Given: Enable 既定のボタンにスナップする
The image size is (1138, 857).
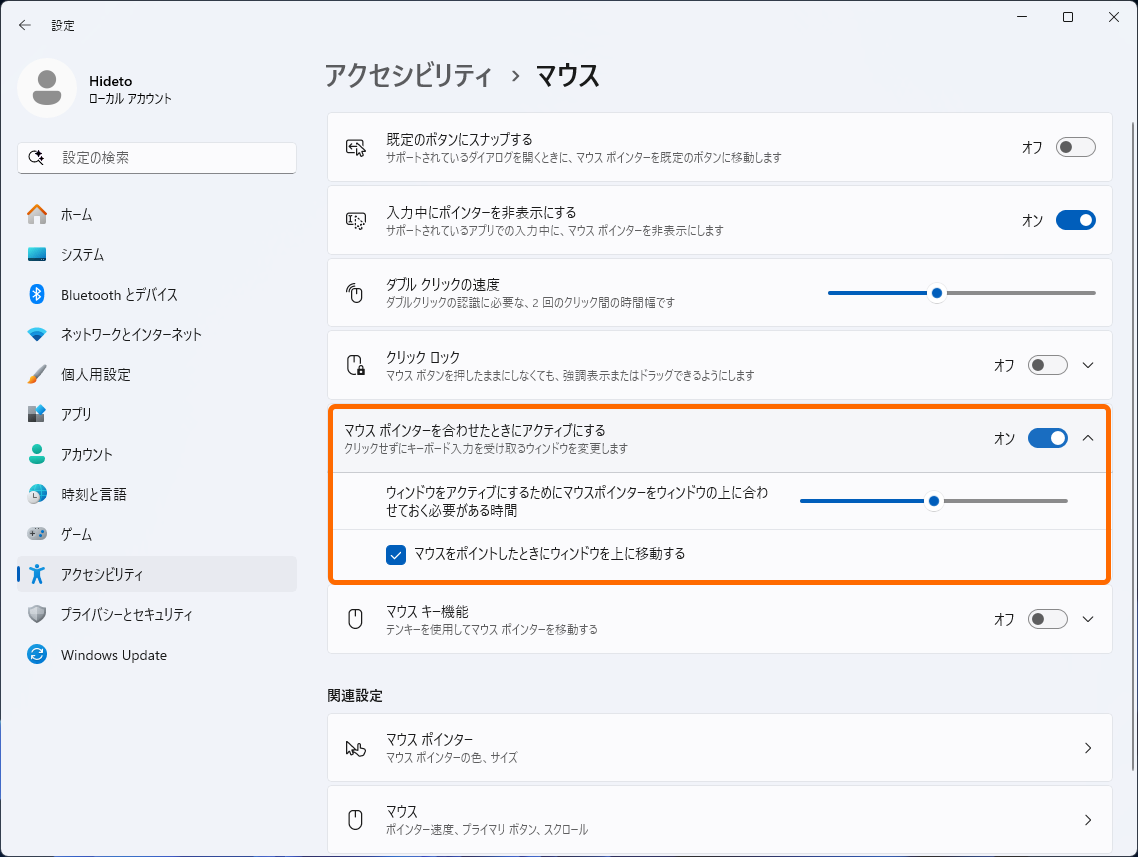Looking at the screenshot, I should click(x=1074, y=146).
